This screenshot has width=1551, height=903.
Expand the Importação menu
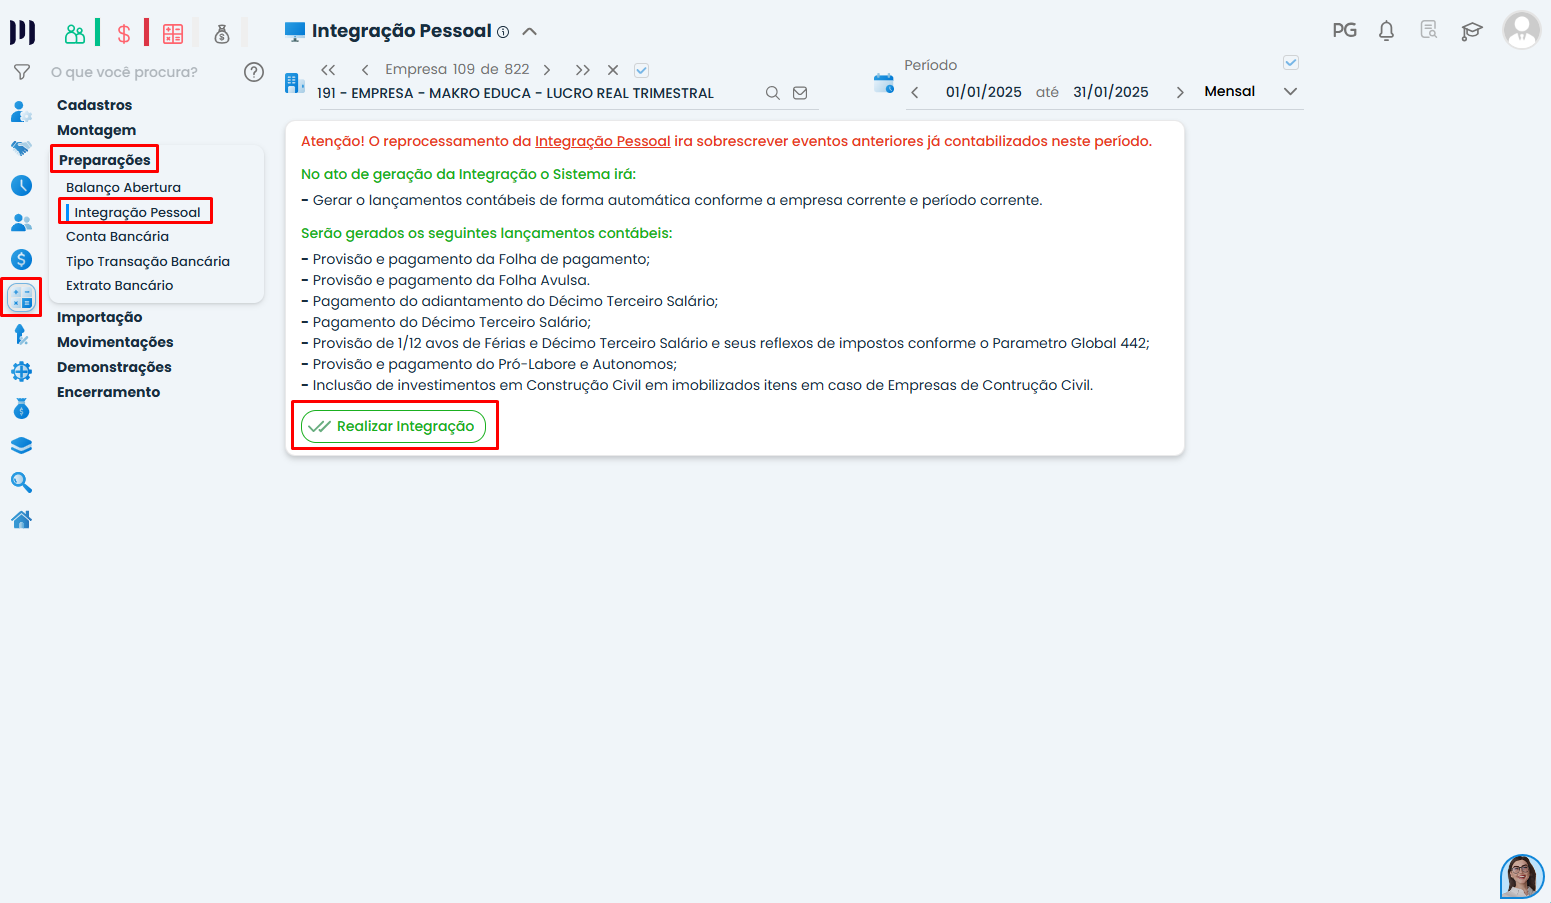pos(99,317)
